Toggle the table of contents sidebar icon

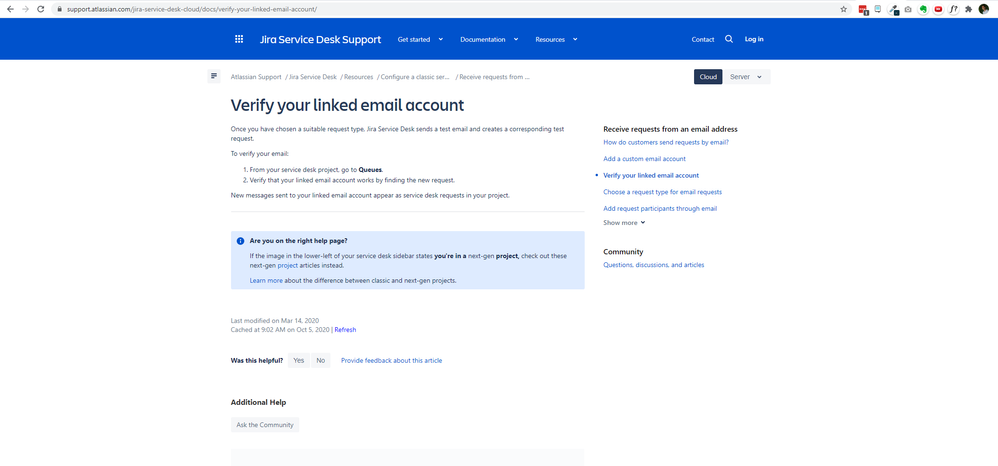point(214,76)
